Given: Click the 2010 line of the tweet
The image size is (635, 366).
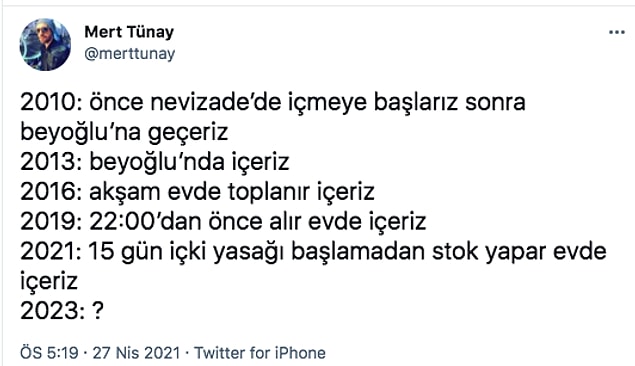Looking at the screenshot, I should 273,102.
